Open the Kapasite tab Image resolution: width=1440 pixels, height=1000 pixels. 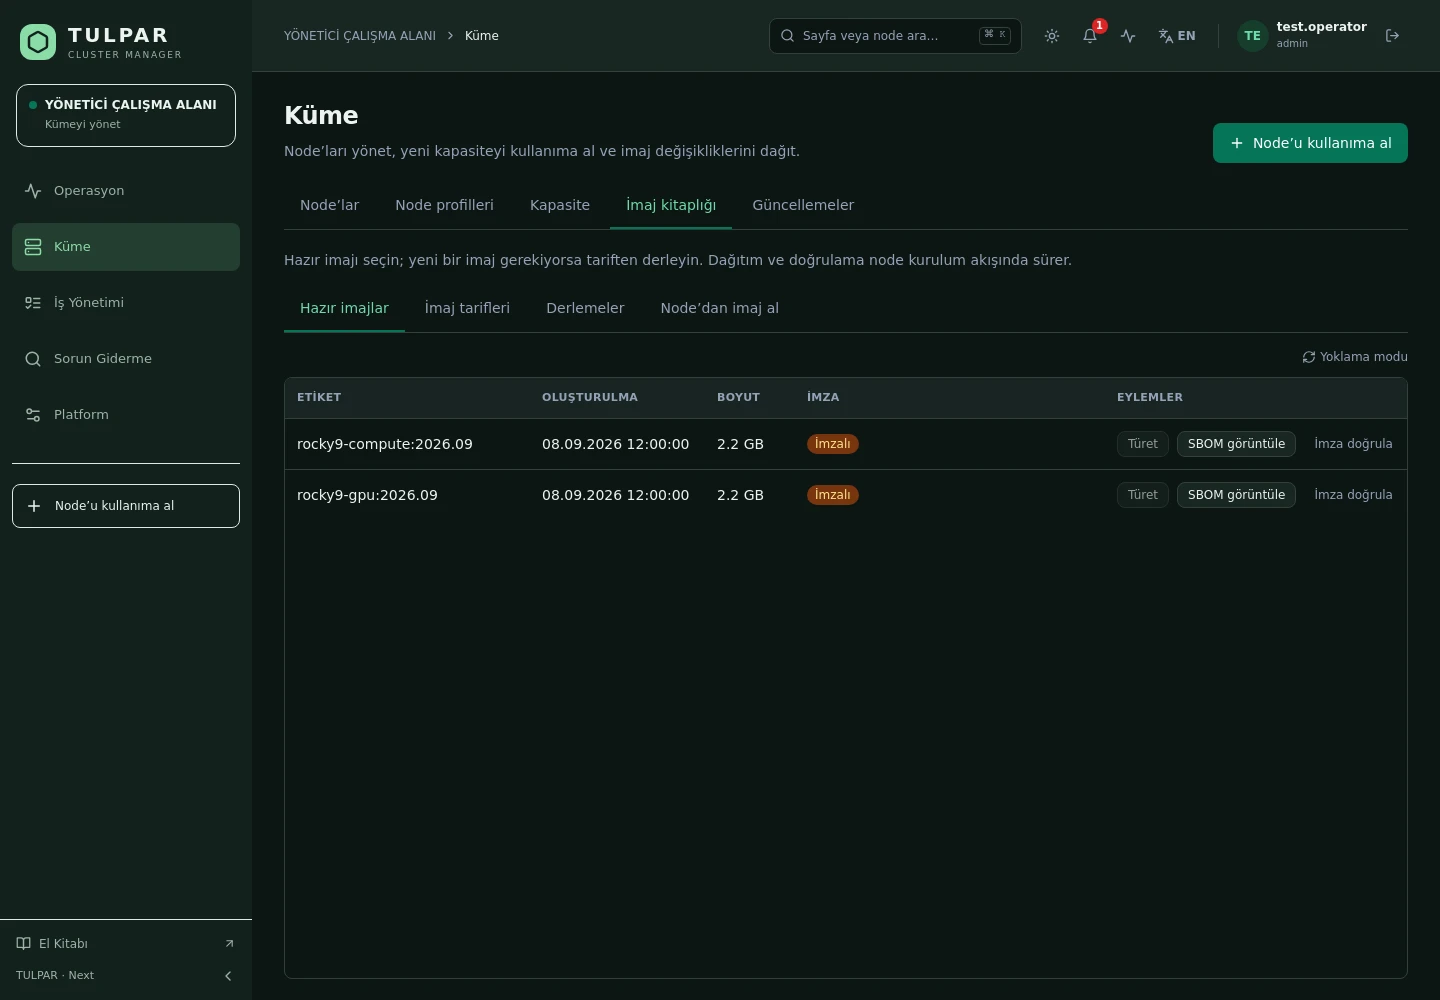pyautogui.click(x=560, y=205)
